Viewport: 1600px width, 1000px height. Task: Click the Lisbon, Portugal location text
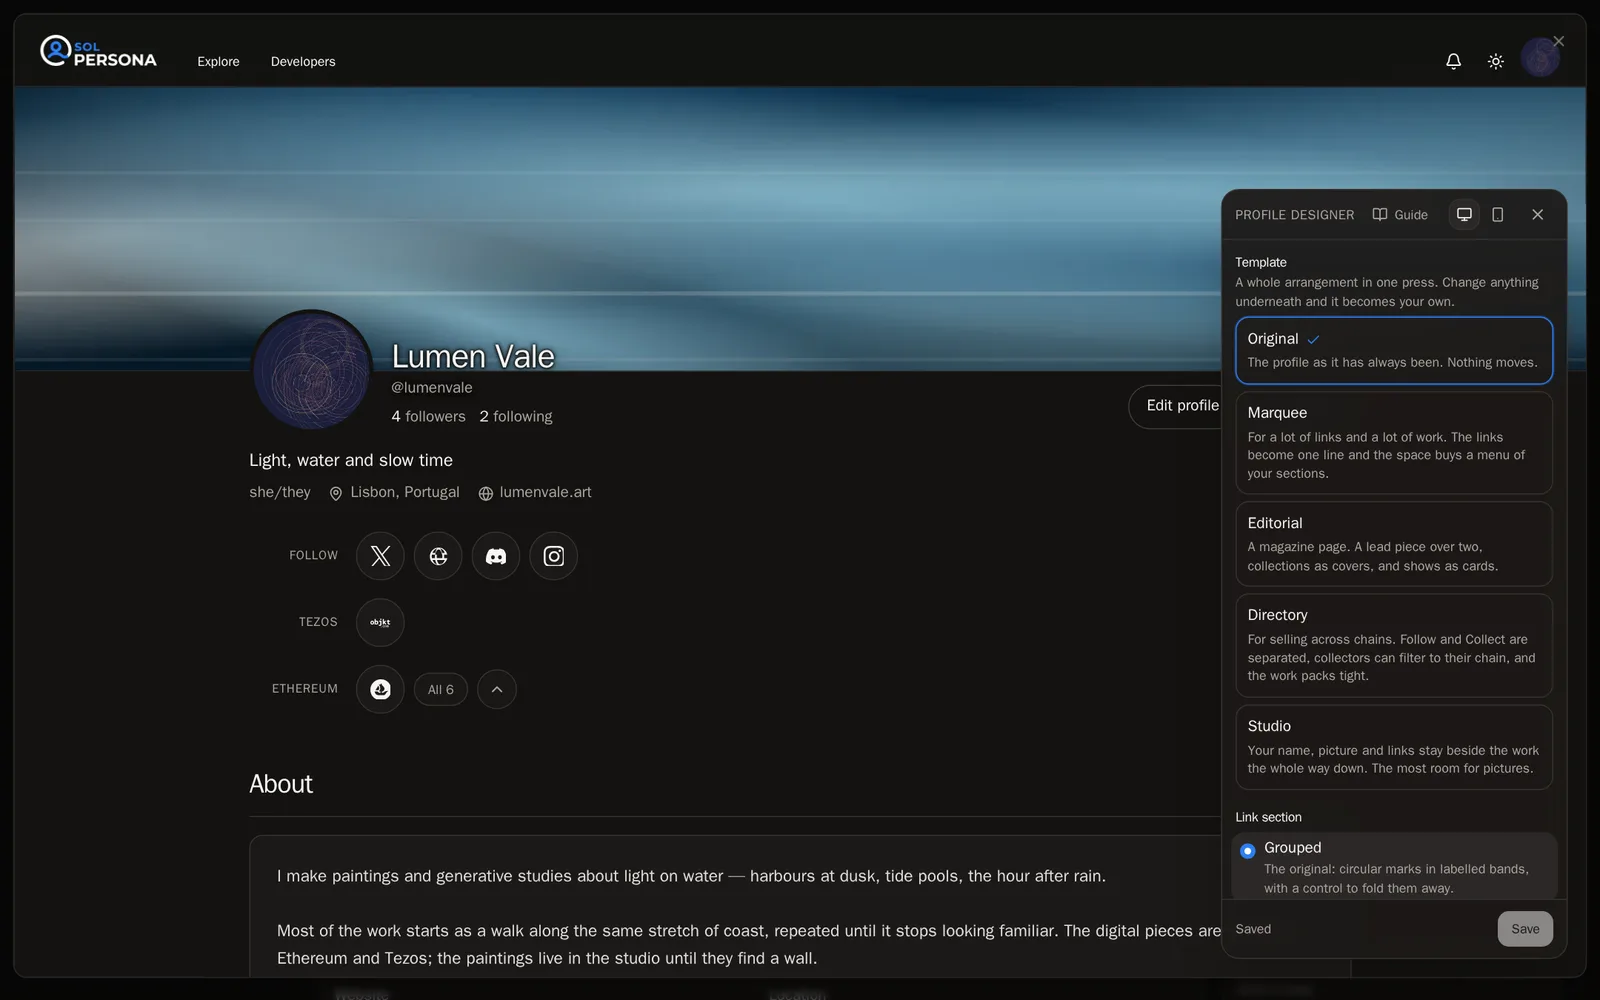point(395,492)
